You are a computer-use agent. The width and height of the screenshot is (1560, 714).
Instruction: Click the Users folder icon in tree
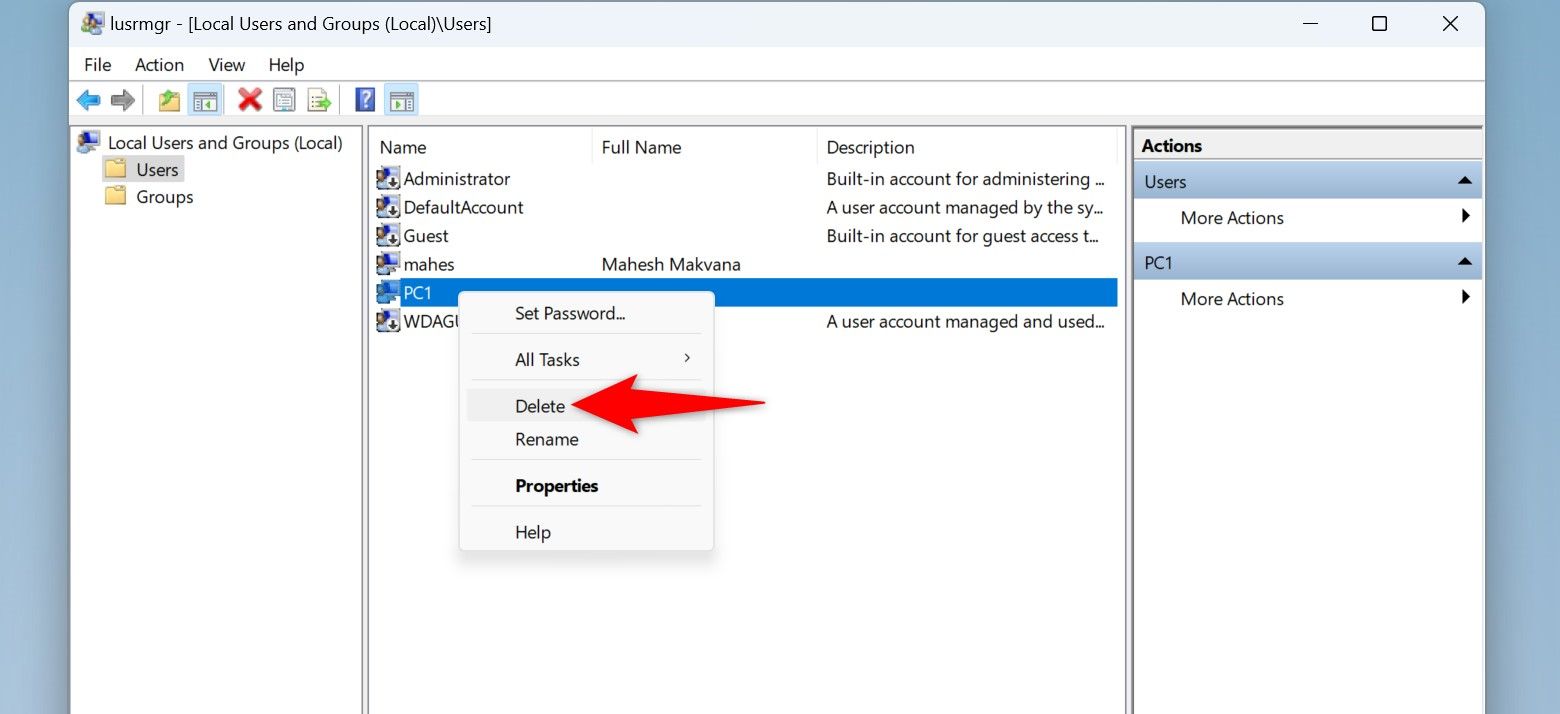[x=116, y=169]
